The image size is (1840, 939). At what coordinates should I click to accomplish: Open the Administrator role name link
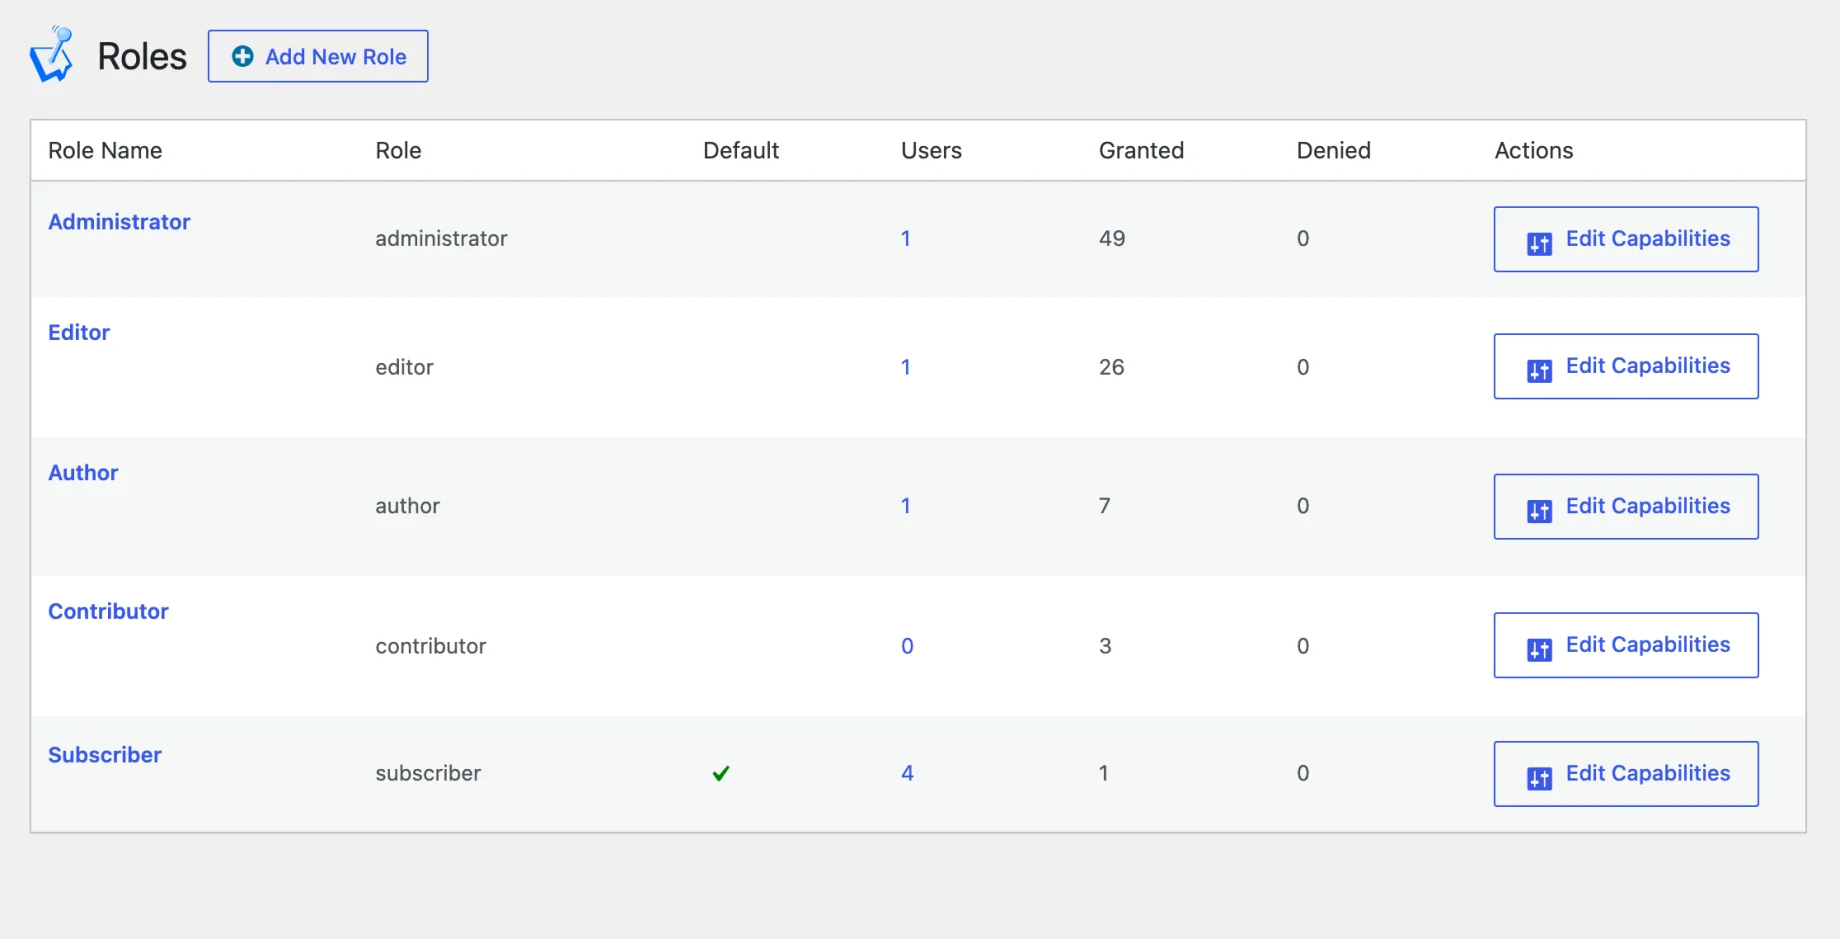[x=119, y=222]
